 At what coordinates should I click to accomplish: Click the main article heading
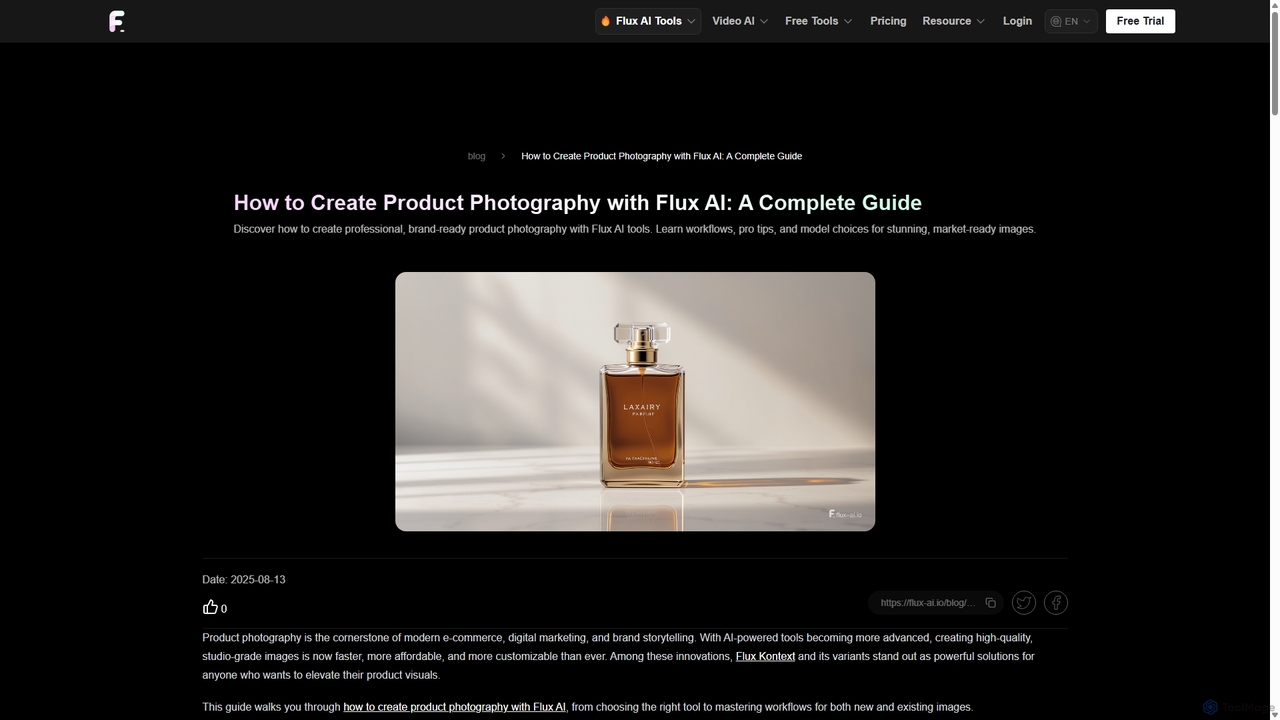point(577,203)
